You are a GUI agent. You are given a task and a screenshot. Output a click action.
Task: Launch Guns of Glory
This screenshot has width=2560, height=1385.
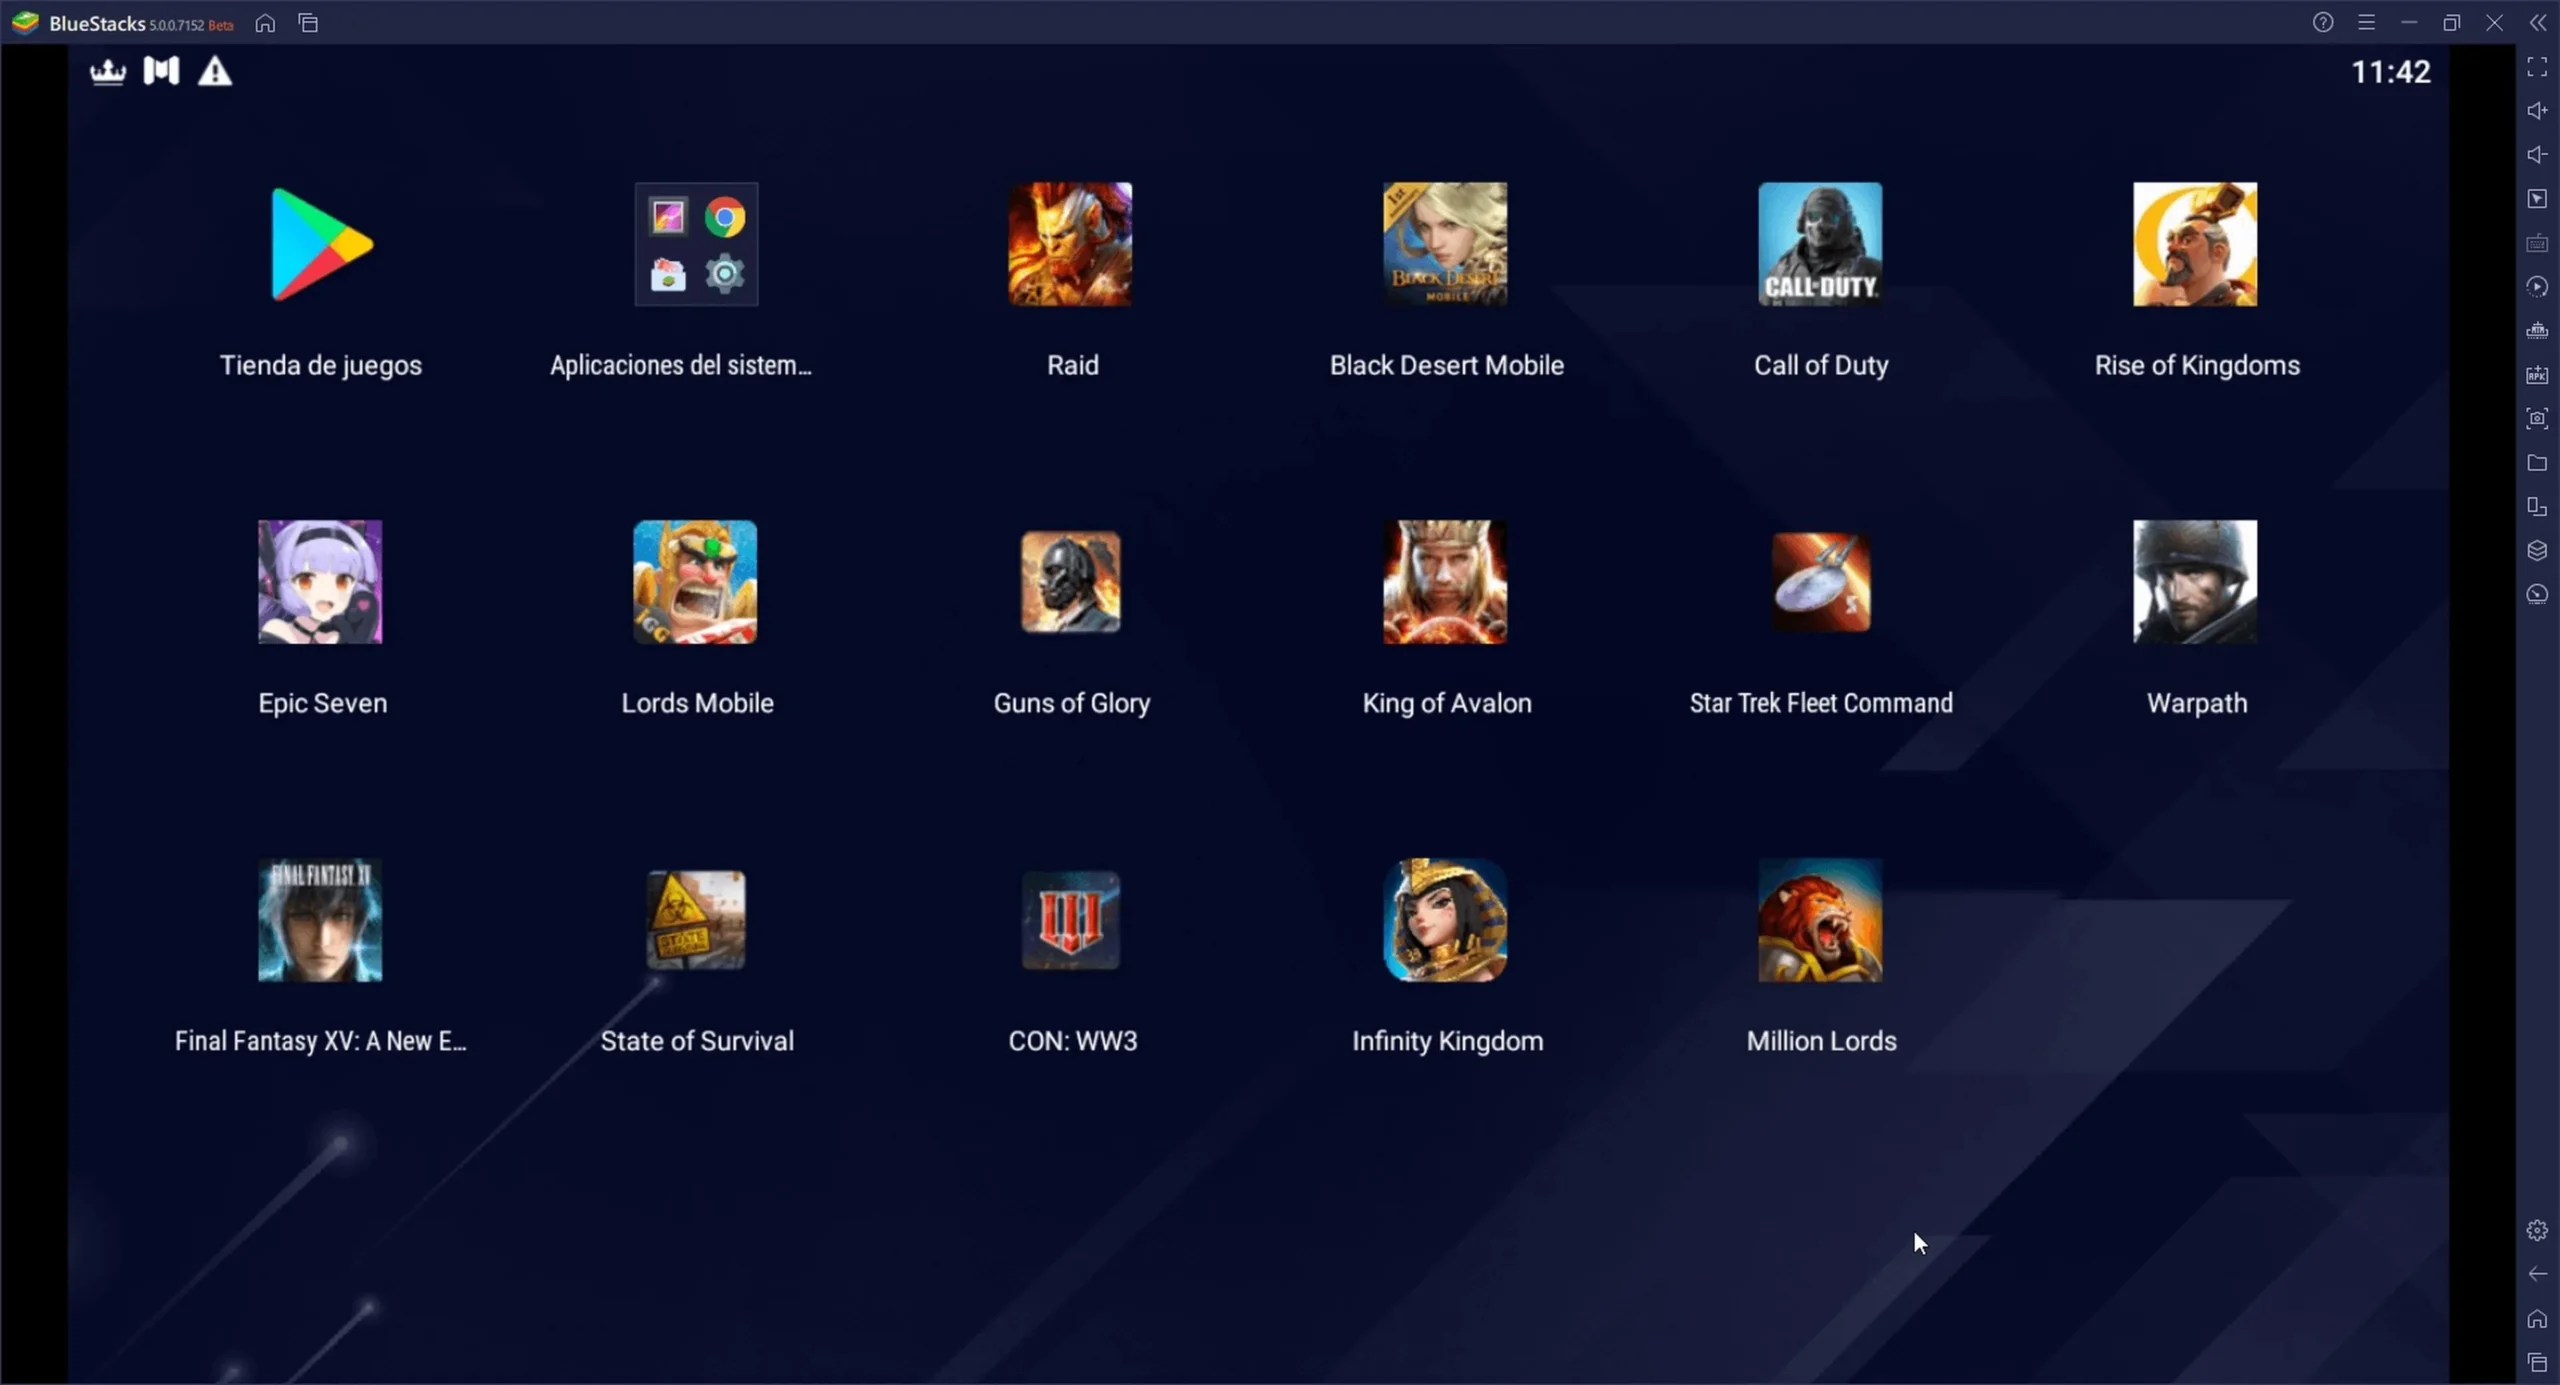(1071, 582)
